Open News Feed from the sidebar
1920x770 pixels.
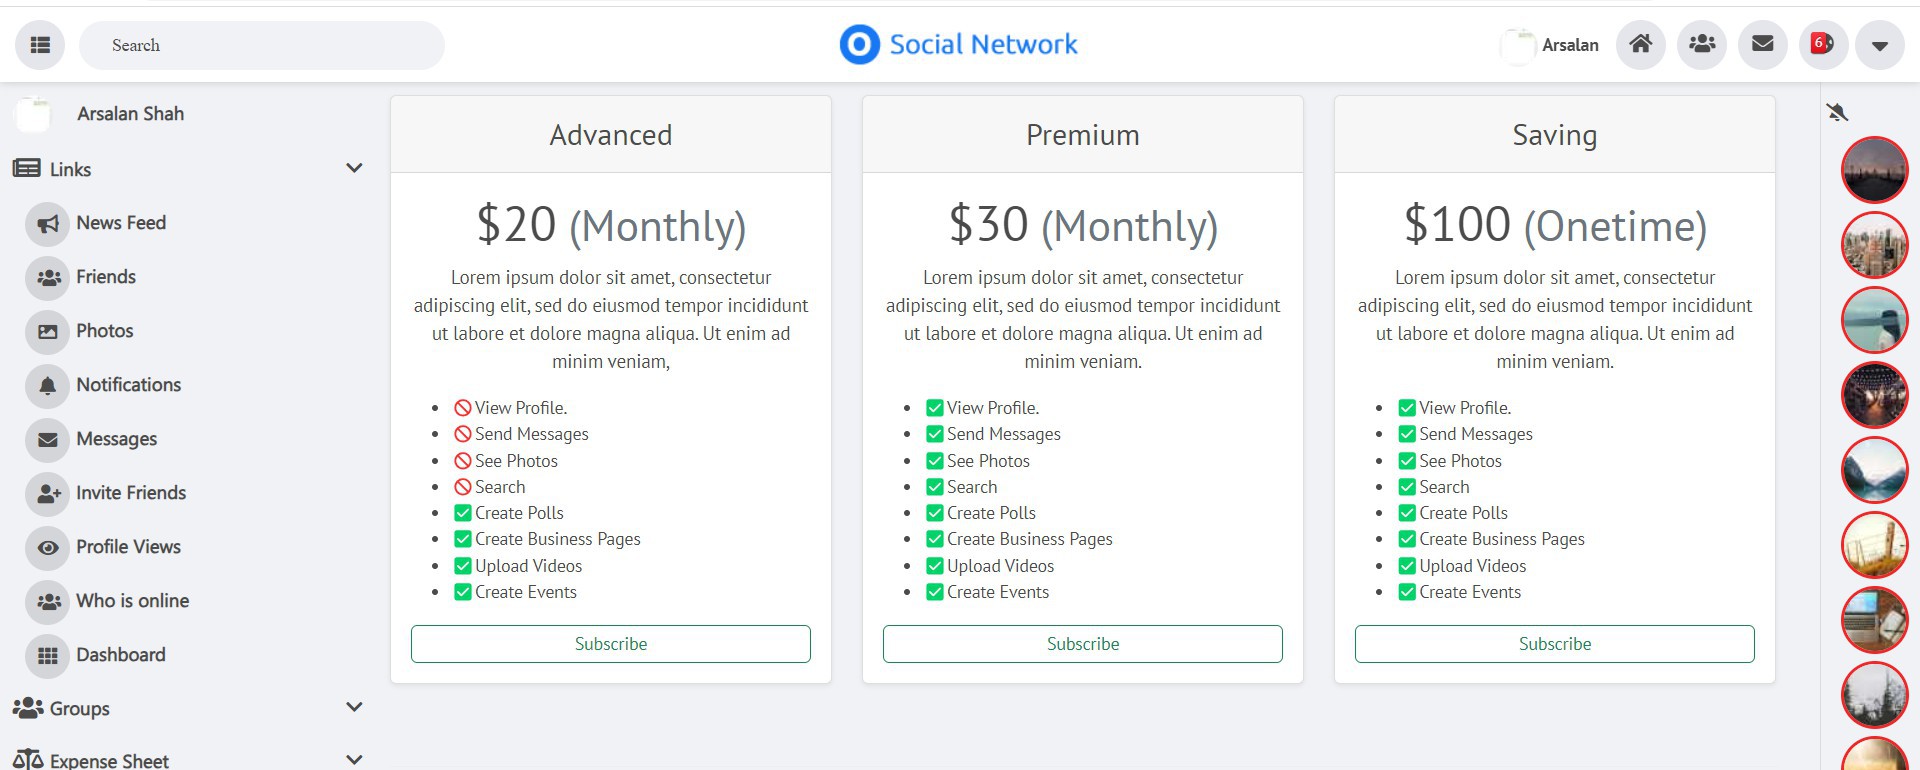tap(121, 223)
